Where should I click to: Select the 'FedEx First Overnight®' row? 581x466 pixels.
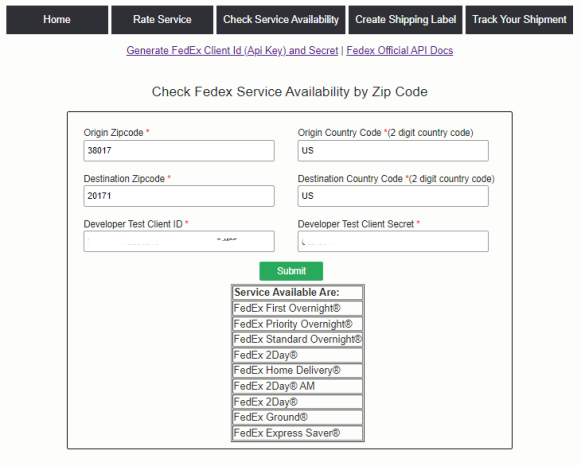tap(298, 308)
